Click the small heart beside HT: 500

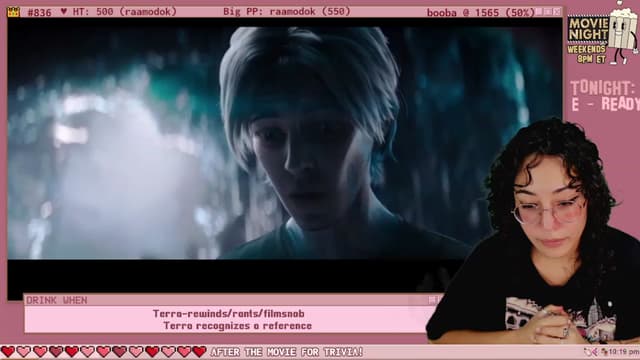tap(64, 11)
